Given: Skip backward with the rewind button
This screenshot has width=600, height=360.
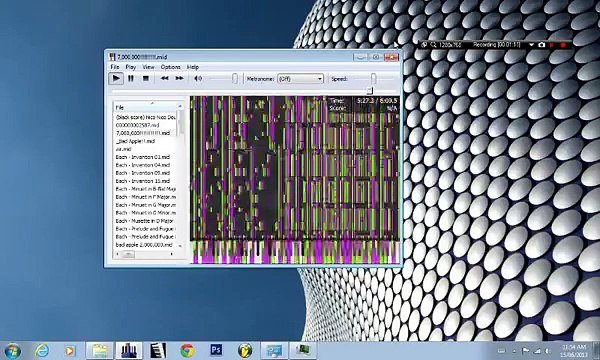Looking at the screenshot, I should tap(165, 79).
